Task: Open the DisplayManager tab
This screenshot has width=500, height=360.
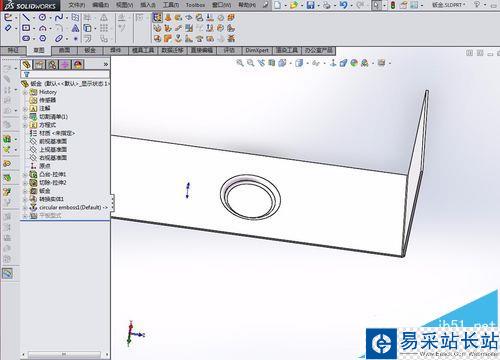Action: [78, 64]
